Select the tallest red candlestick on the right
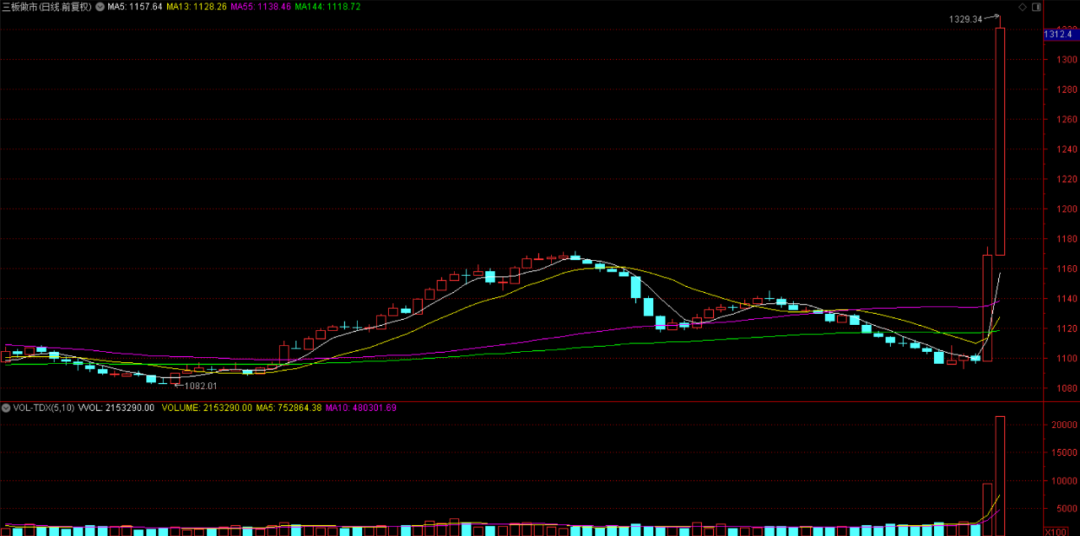 tap(999, 140)
